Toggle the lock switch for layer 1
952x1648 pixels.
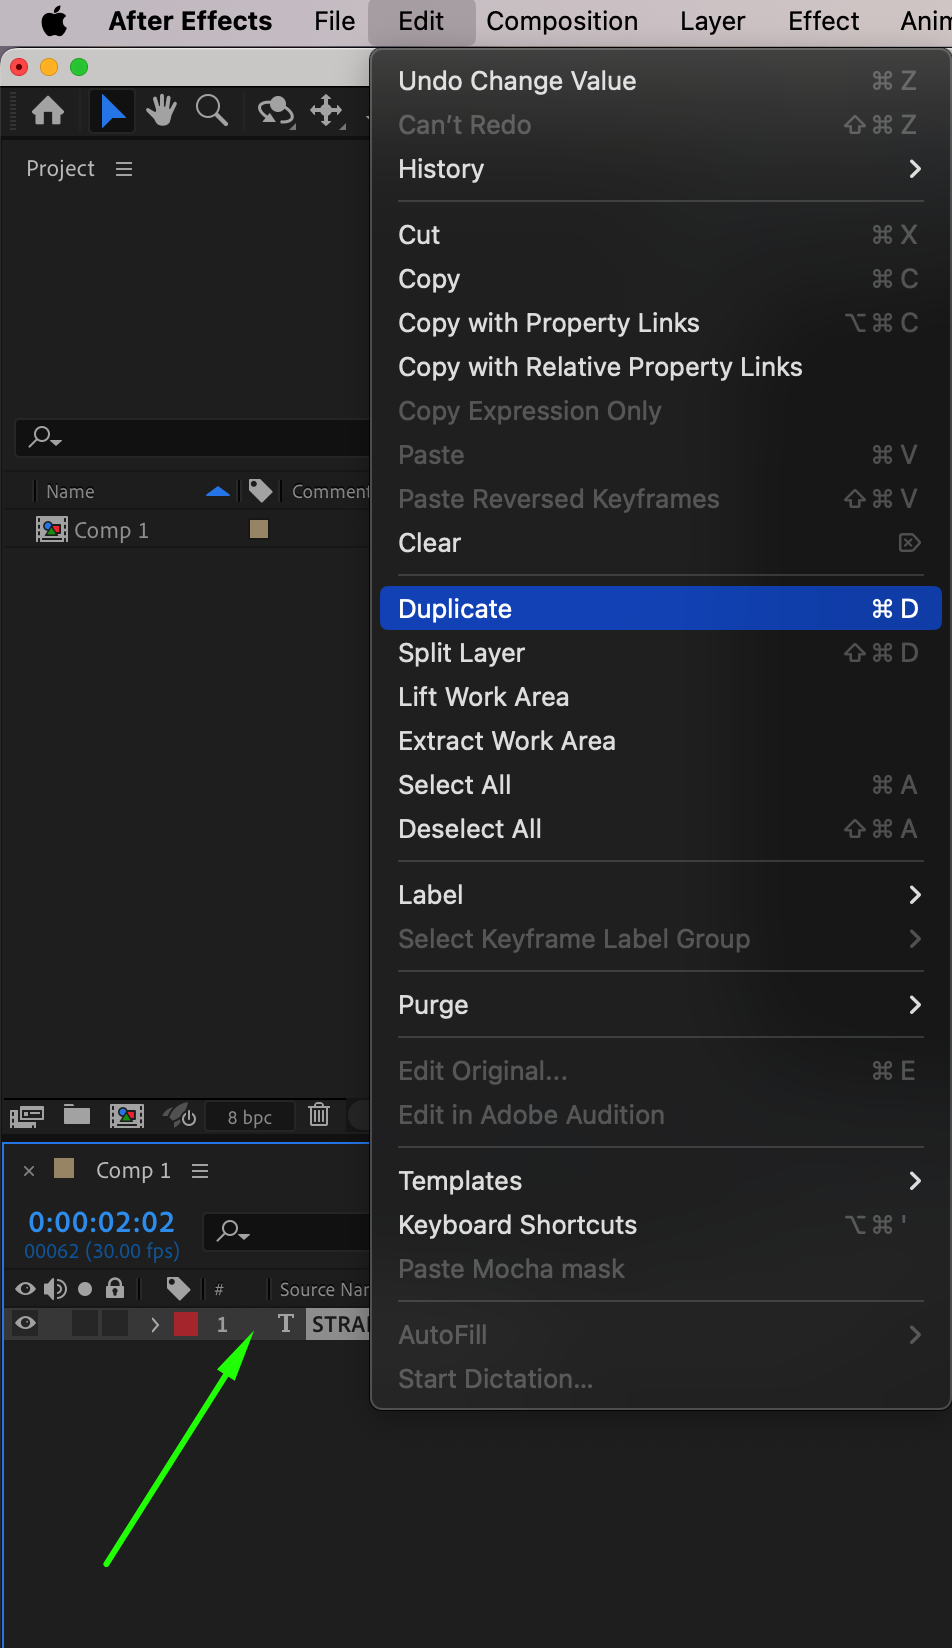115,1324
